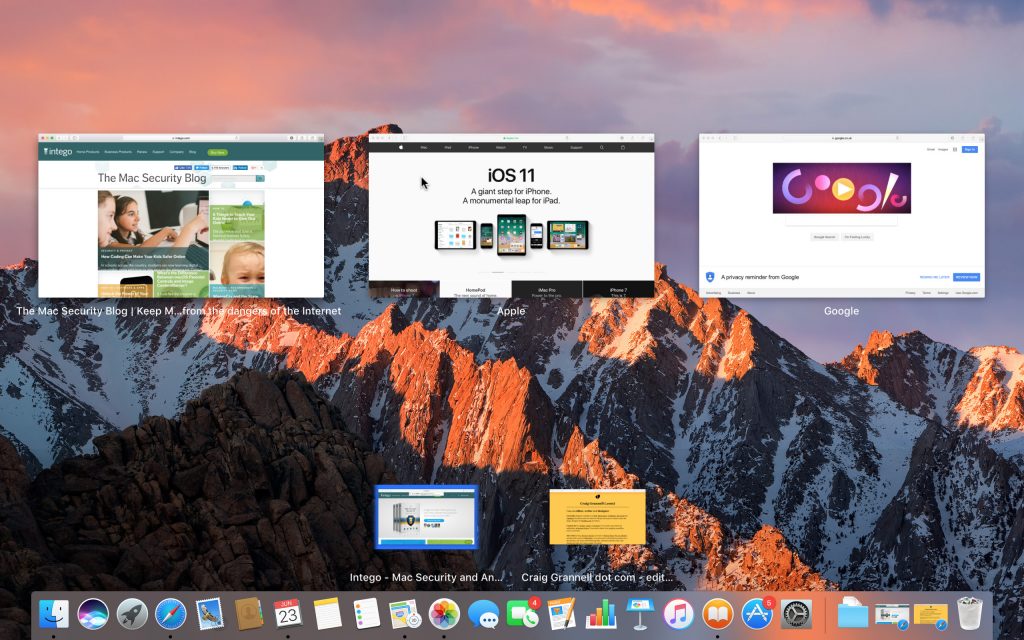Click 'A privacy reminder from Google' text

coord(760,277)
